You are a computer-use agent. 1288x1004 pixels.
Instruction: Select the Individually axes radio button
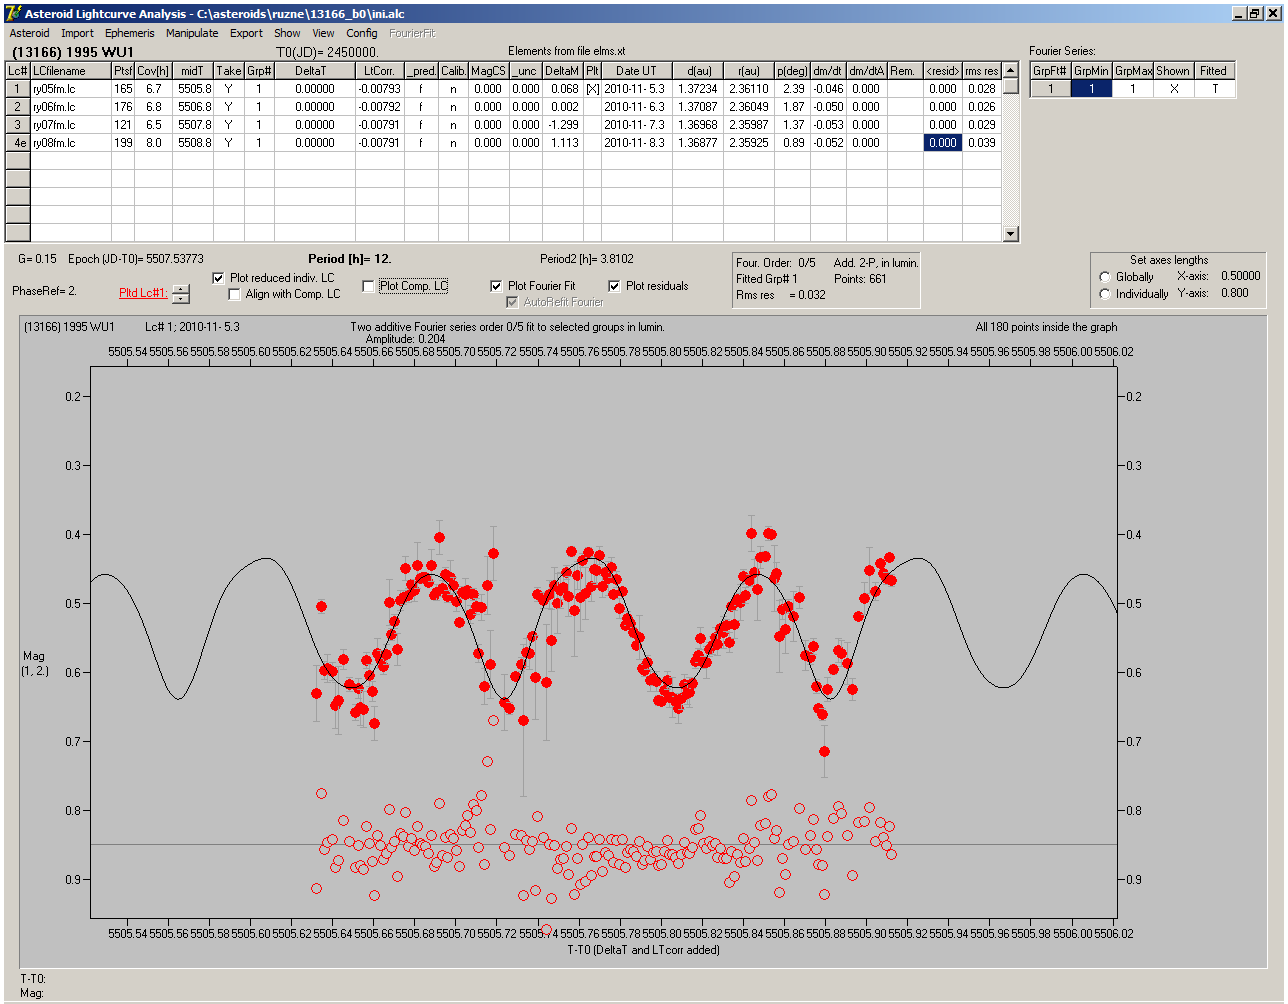pyautogui.click(x=1105, y=294)
